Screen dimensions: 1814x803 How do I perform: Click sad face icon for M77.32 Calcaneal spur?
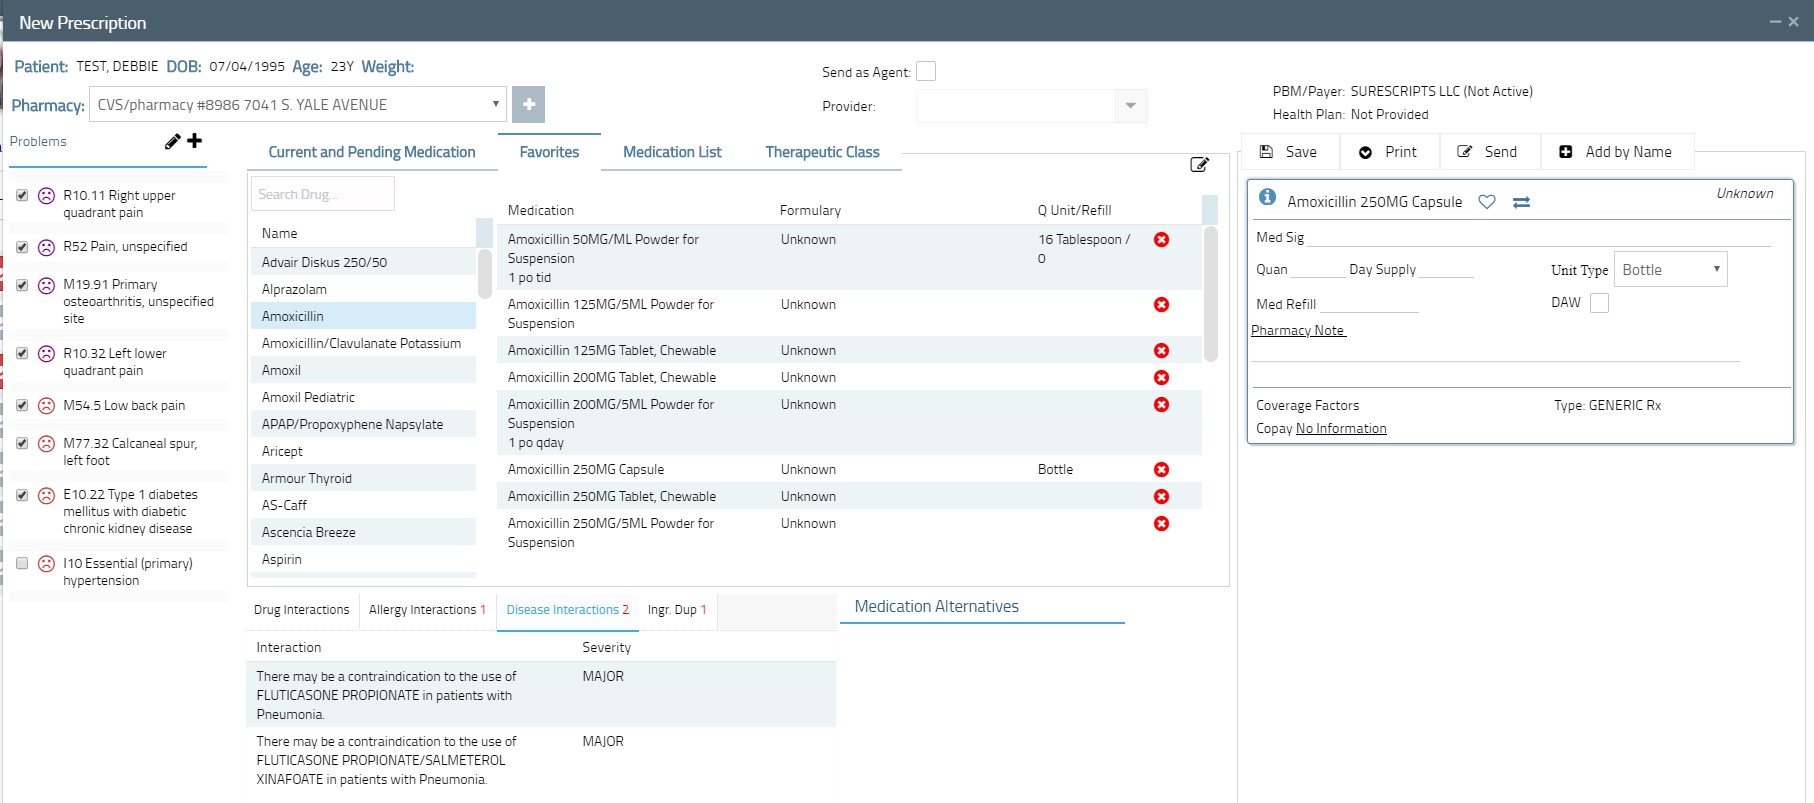coord(46,444)
